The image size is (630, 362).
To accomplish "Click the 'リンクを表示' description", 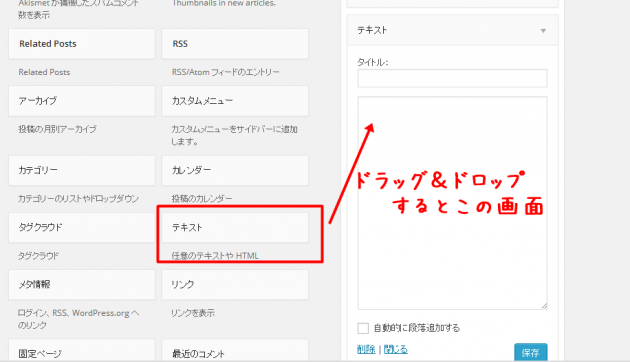I will coord(193,313).
